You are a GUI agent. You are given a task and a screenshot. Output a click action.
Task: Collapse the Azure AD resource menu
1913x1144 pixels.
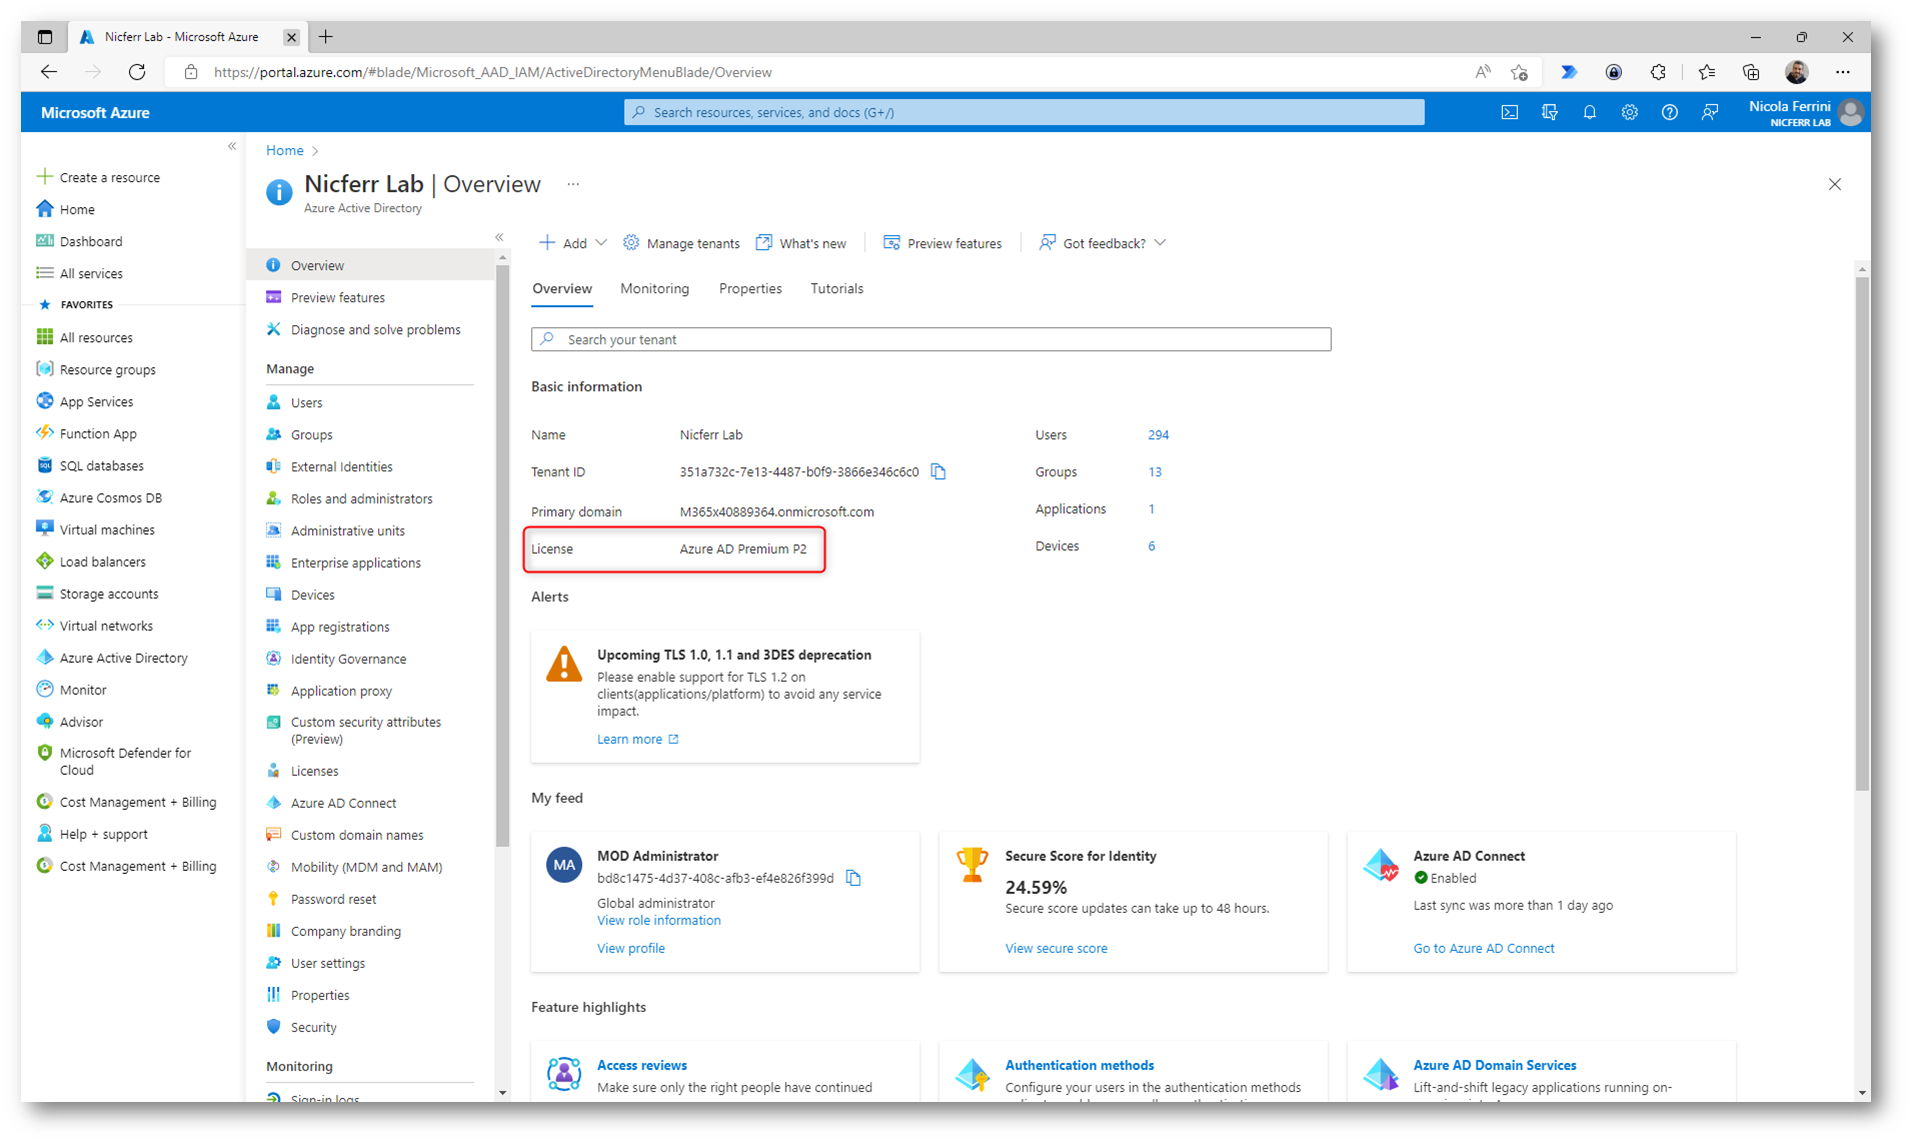(x=499, y=237)
